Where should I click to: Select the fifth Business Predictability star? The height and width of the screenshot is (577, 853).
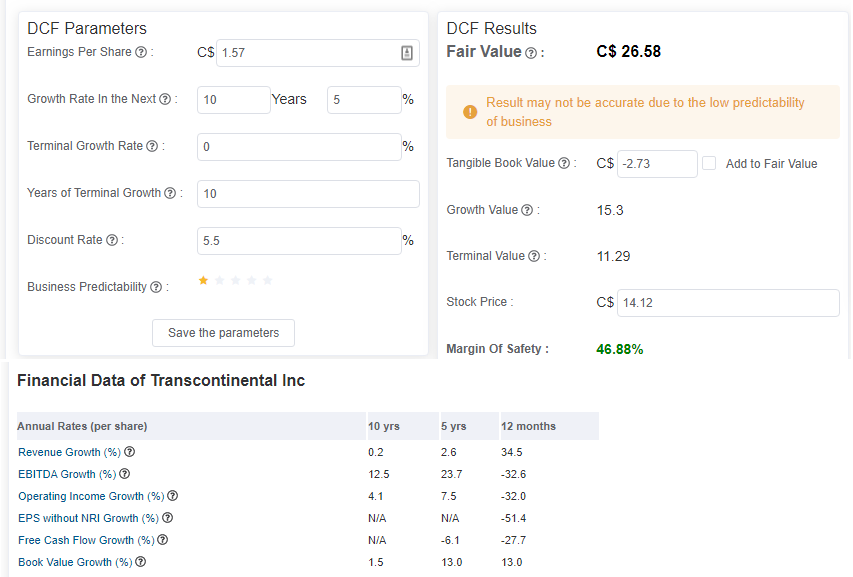[268, 280]
